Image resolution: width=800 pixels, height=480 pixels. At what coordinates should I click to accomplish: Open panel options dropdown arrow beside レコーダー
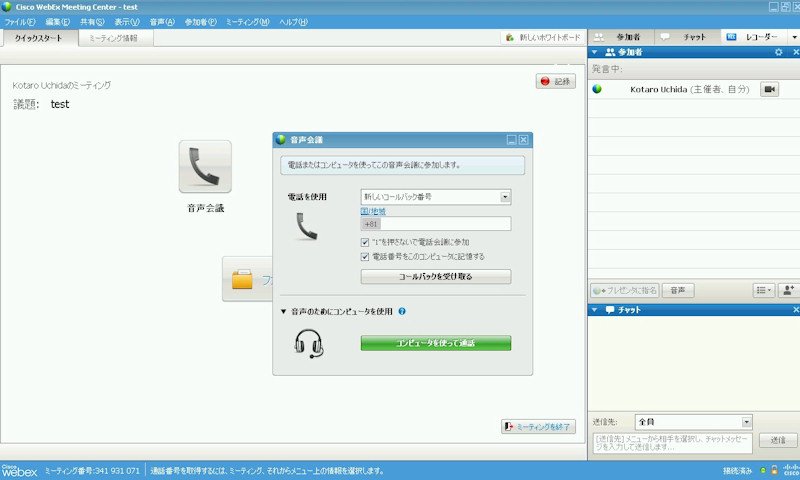(x=794, y=38)
